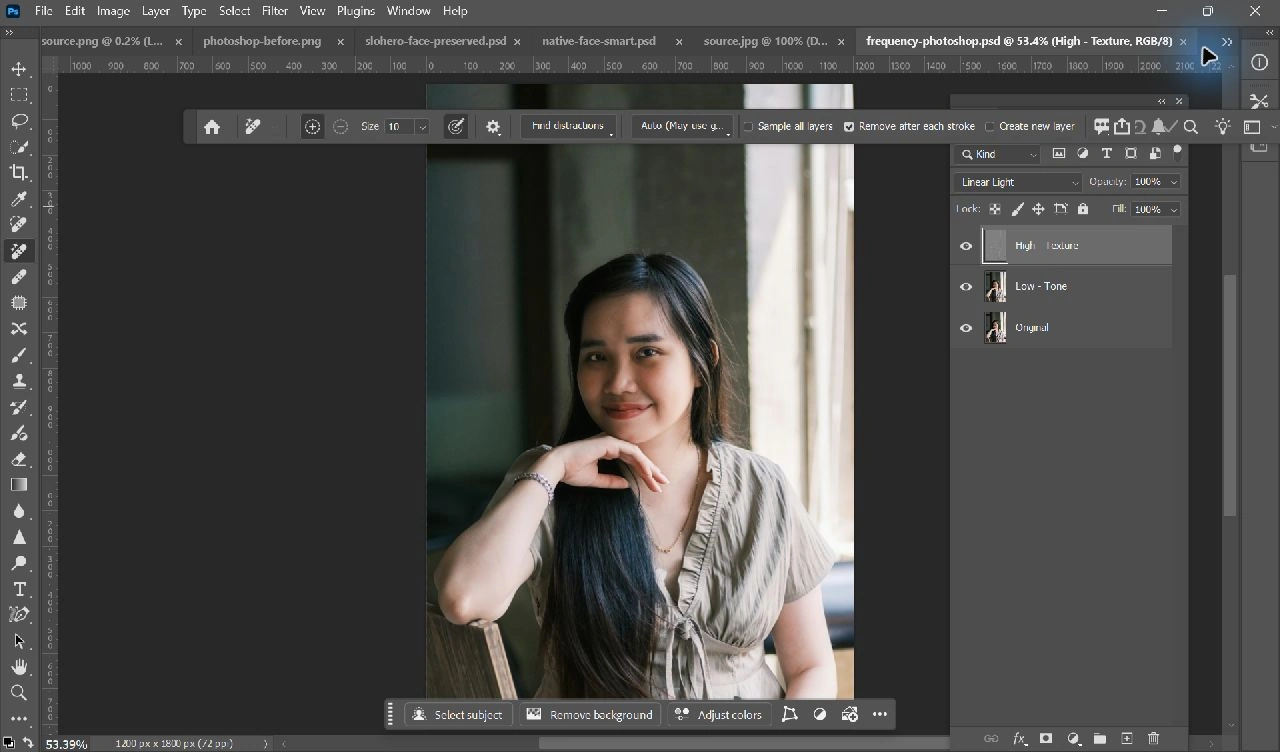Open the Search magnifier in options bar
The height and width of the screenshot is (752, 1280).
click(x=1191, y=127)
